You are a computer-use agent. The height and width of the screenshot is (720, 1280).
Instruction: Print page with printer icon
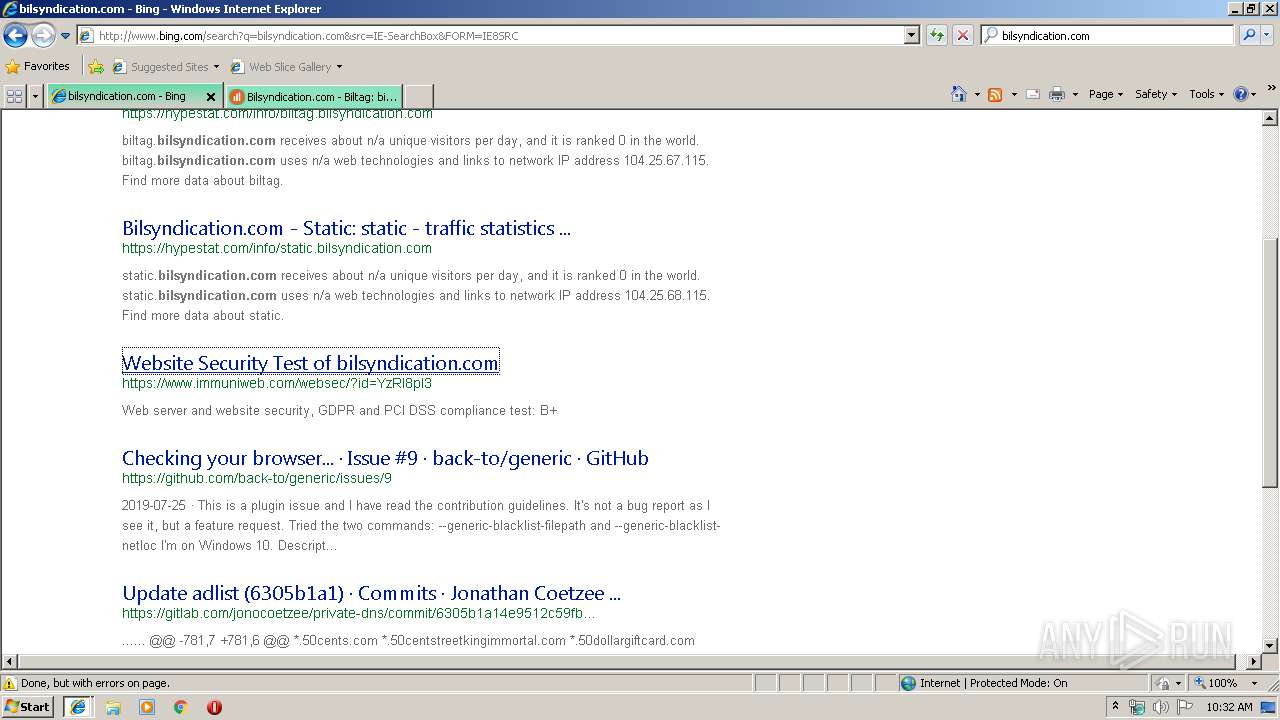(1057, 94)
